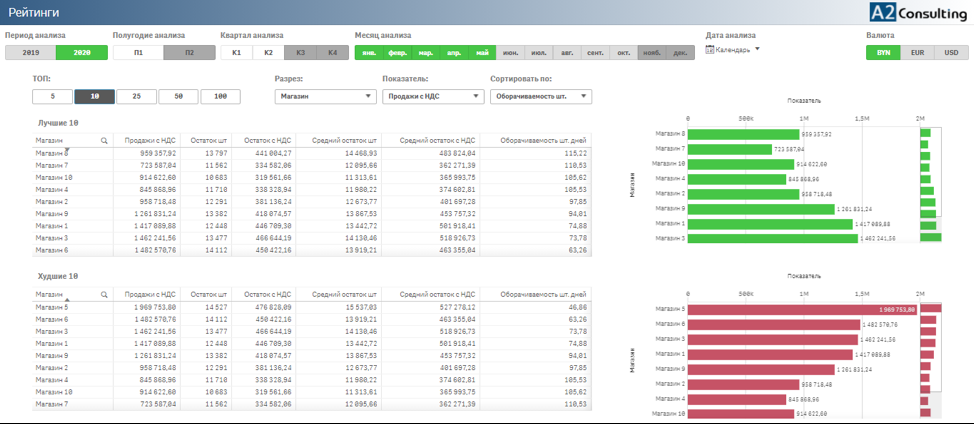Click the red bar for Магазин 6

(774, 324)
